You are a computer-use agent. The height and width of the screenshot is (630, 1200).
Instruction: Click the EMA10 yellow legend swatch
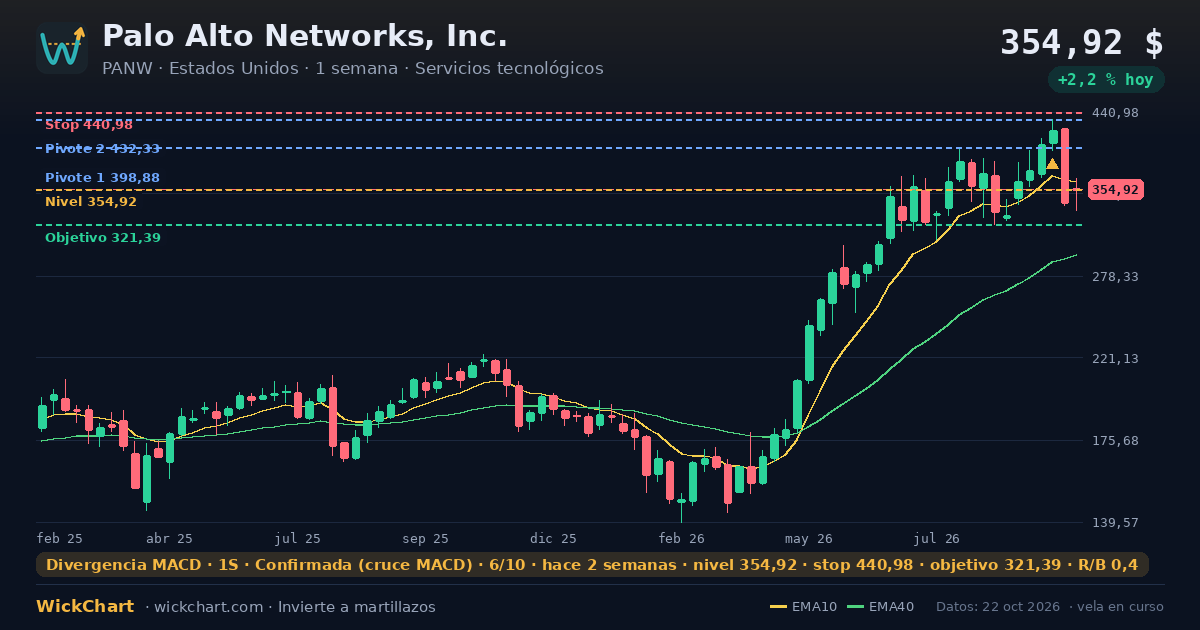click(x=778, y=607)
